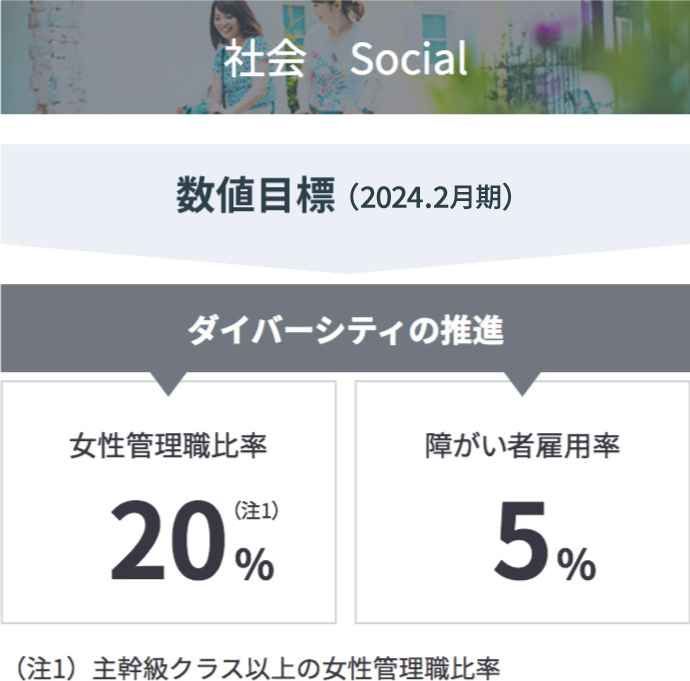Click the (2024.2月期) period label
Viewport: 690px width, 681px height.
tap(431, 198)
